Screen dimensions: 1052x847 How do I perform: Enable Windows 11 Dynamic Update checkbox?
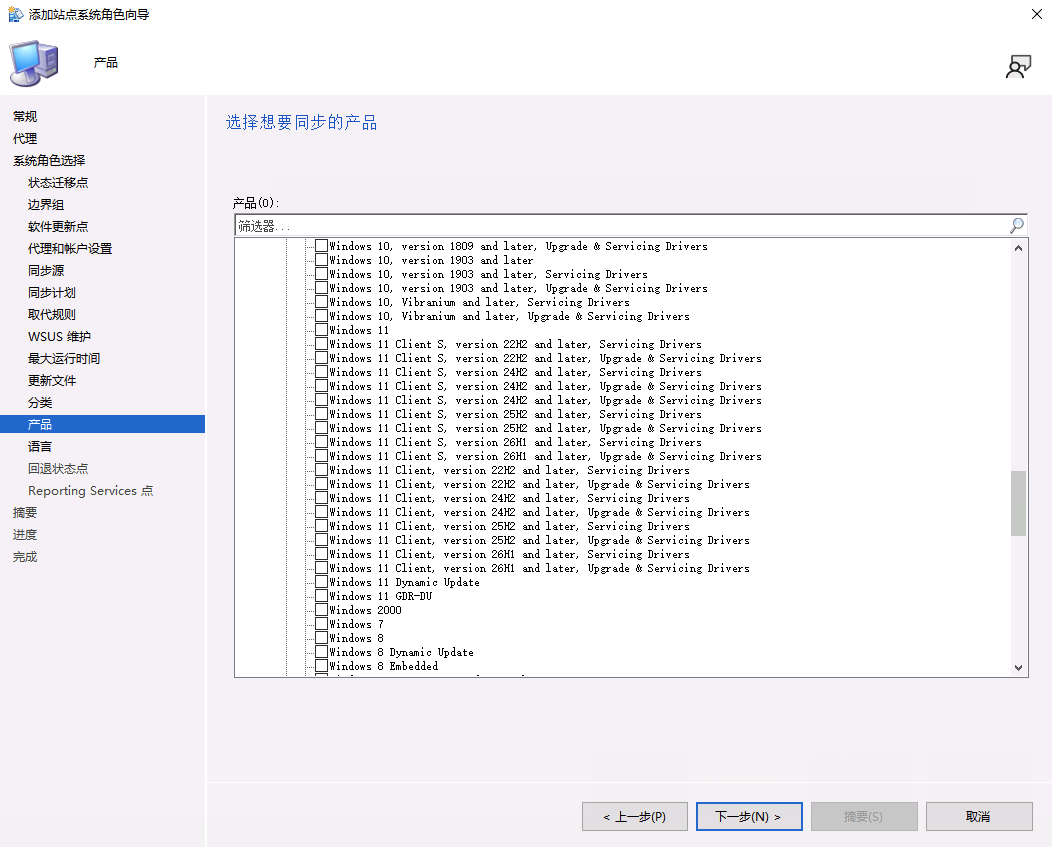pyautogui.click(x=321, y=582)
